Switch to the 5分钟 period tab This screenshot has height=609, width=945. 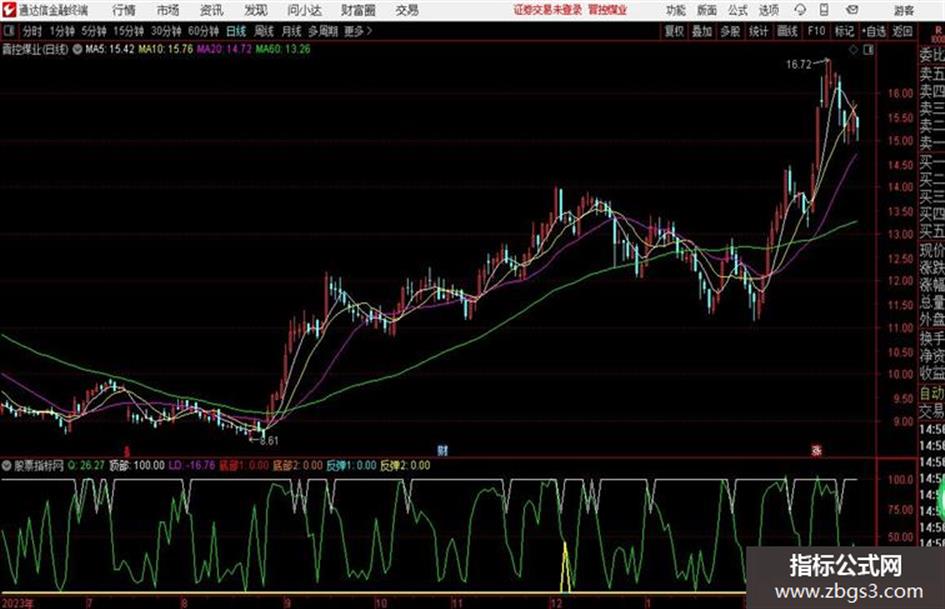pyautogui.click(x=94, y=31)
